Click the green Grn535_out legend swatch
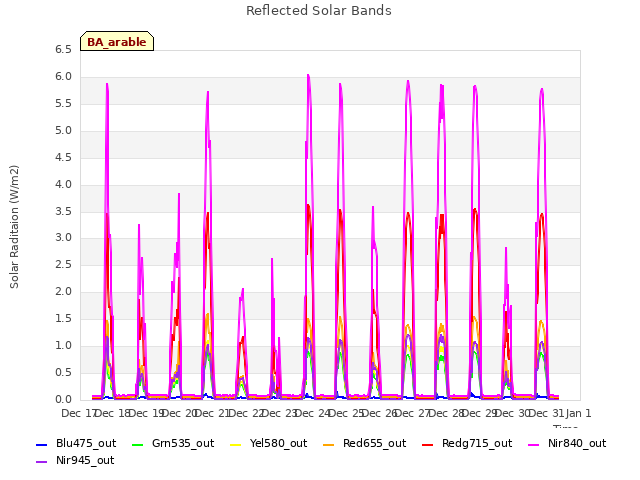This screenshot has width=640, height=480. [x=138, y=444]
